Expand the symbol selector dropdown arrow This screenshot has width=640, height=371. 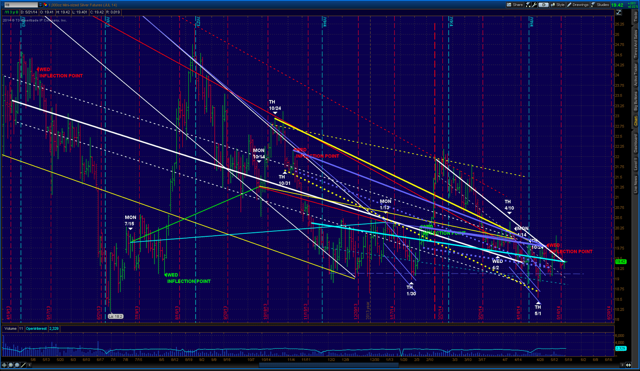(x=40, y=5)
